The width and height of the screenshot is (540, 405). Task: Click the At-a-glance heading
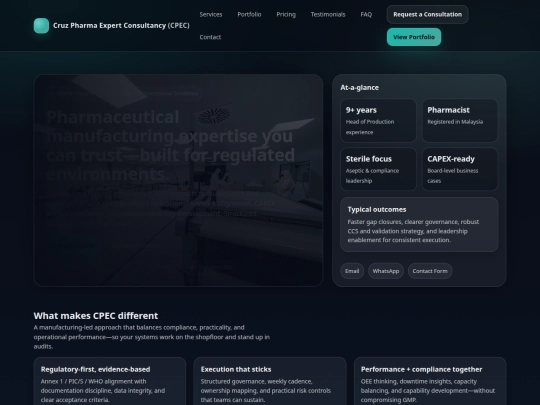pos(360,87)
